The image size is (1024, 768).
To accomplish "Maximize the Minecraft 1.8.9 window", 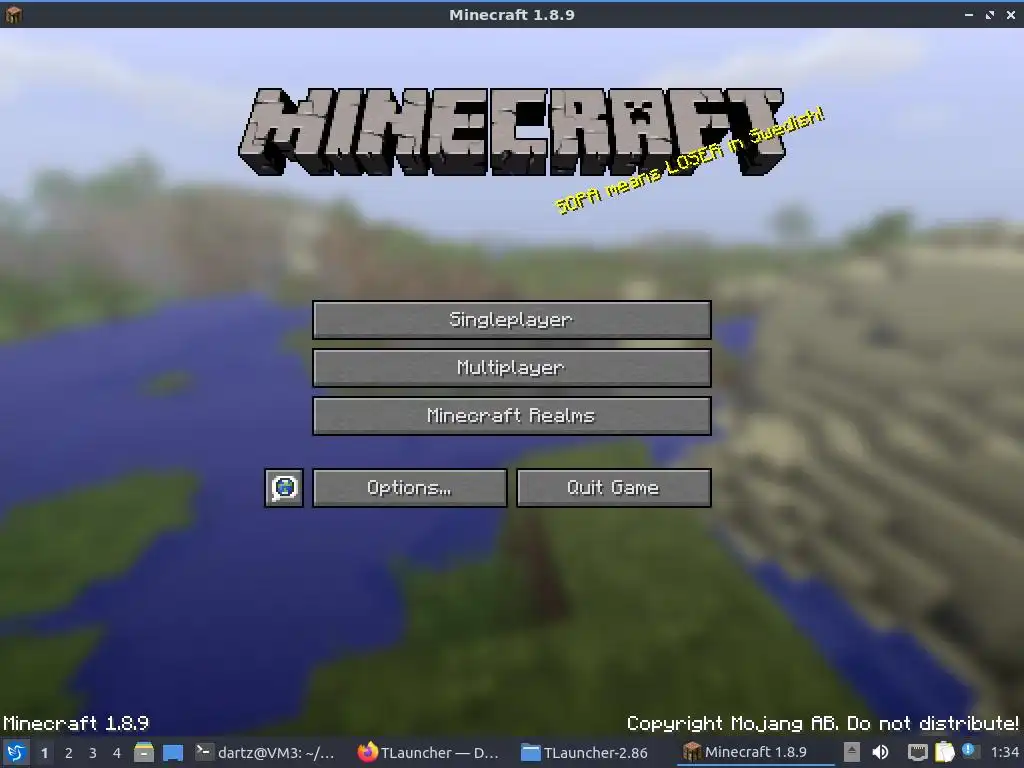I will (x=990, y=14).
